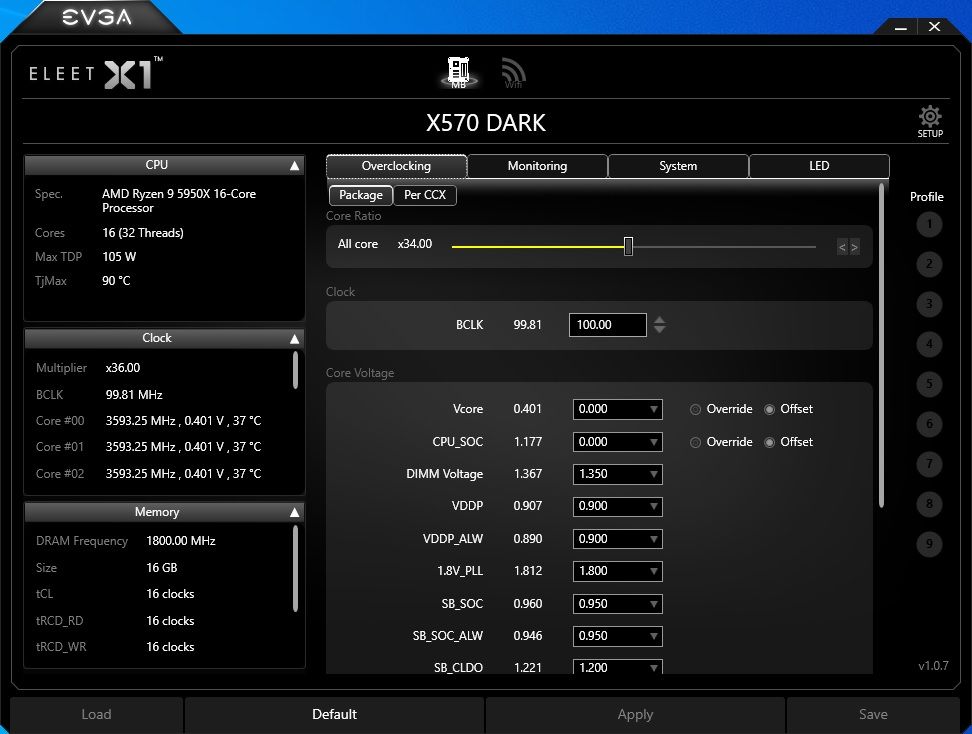Click the AMD Ryzen 9 5950X spec text
This screenshot has height=734, width=972.
pyautogui.click(x=179, y=201)
